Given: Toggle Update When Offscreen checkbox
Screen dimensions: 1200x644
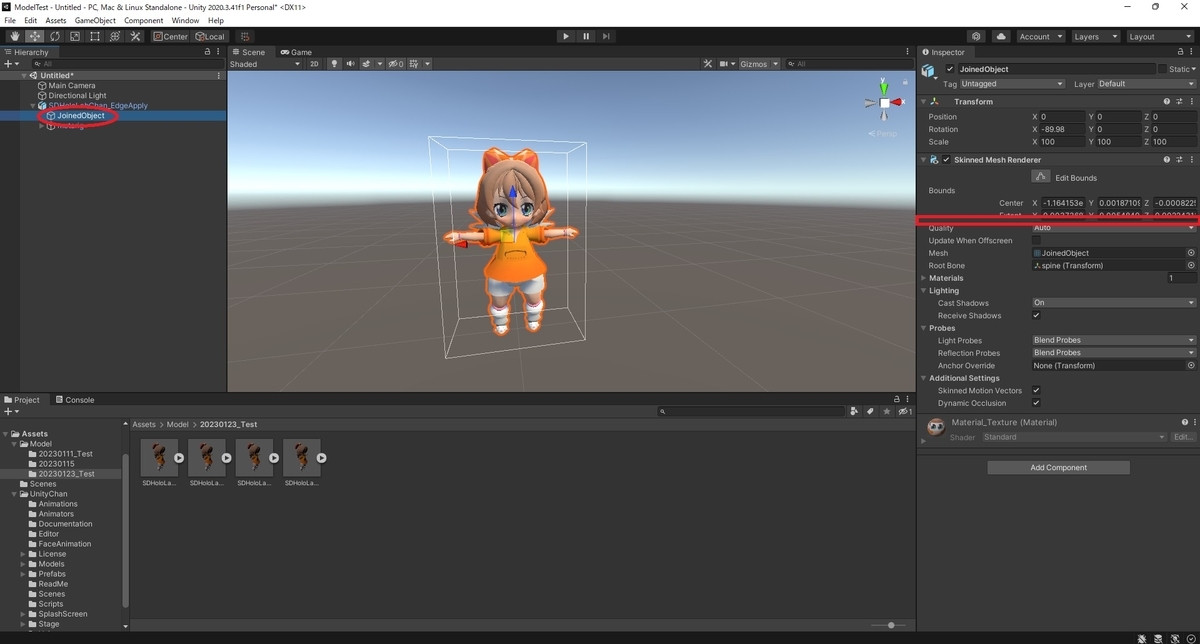Looking at the screenshot, I should tap(1036, 241).
